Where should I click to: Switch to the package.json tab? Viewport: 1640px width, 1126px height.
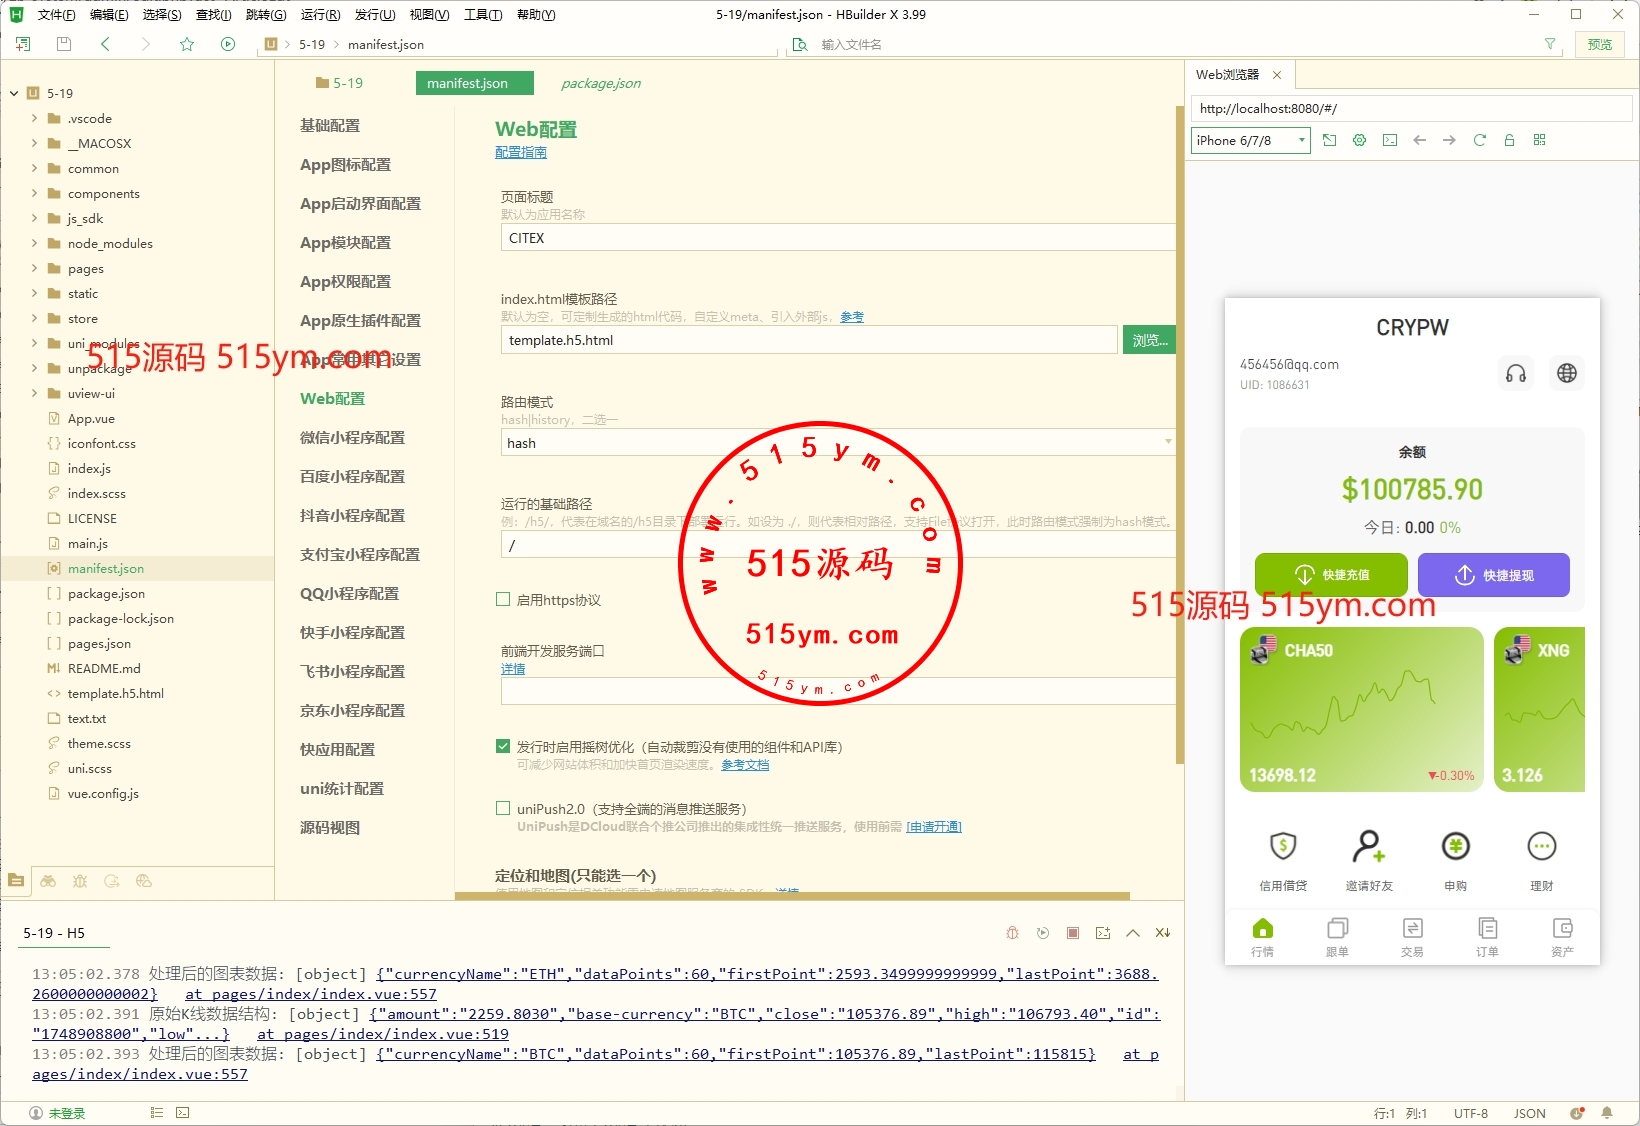[x=600, y=83]
